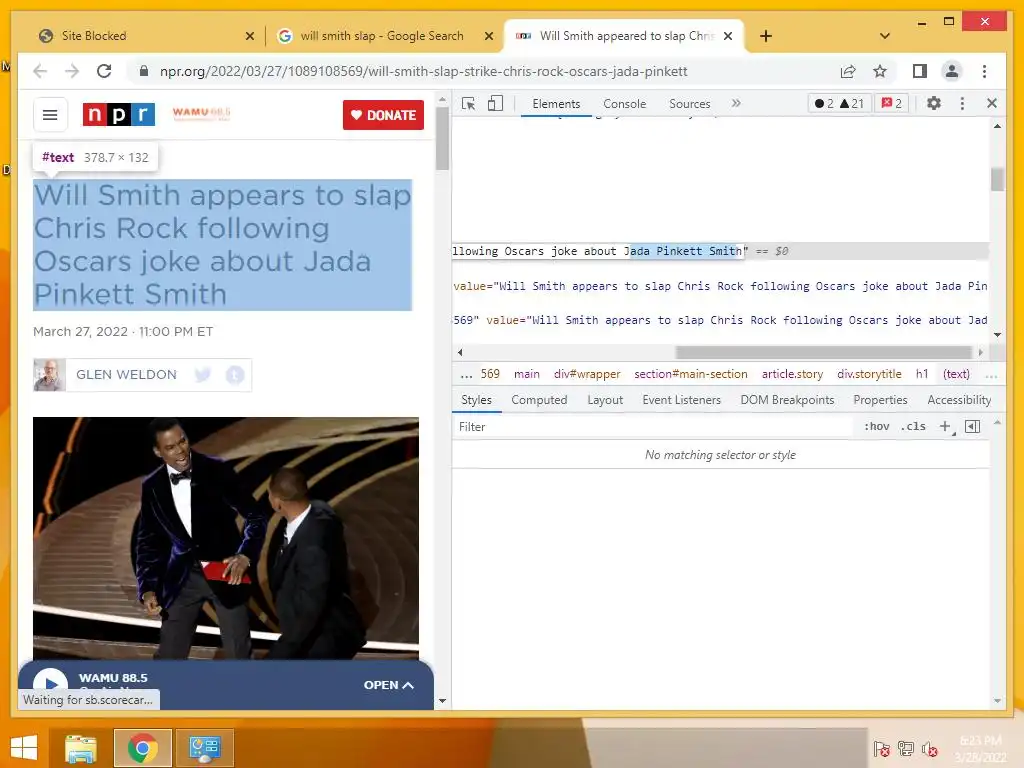Select the (text) breadcrumb item
Viewport: 1024px width, 768px height.
point(956,374)
